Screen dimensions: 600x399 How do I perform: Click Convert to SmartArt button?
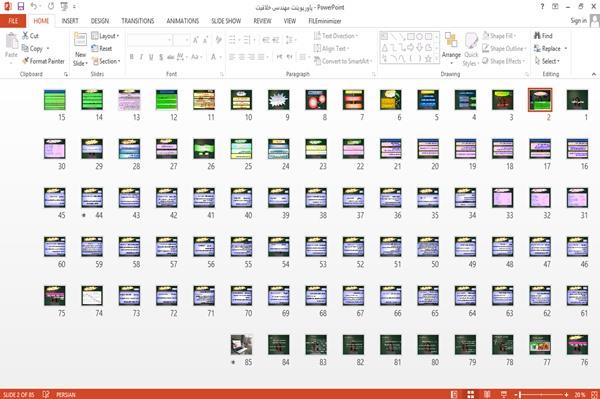343,61
